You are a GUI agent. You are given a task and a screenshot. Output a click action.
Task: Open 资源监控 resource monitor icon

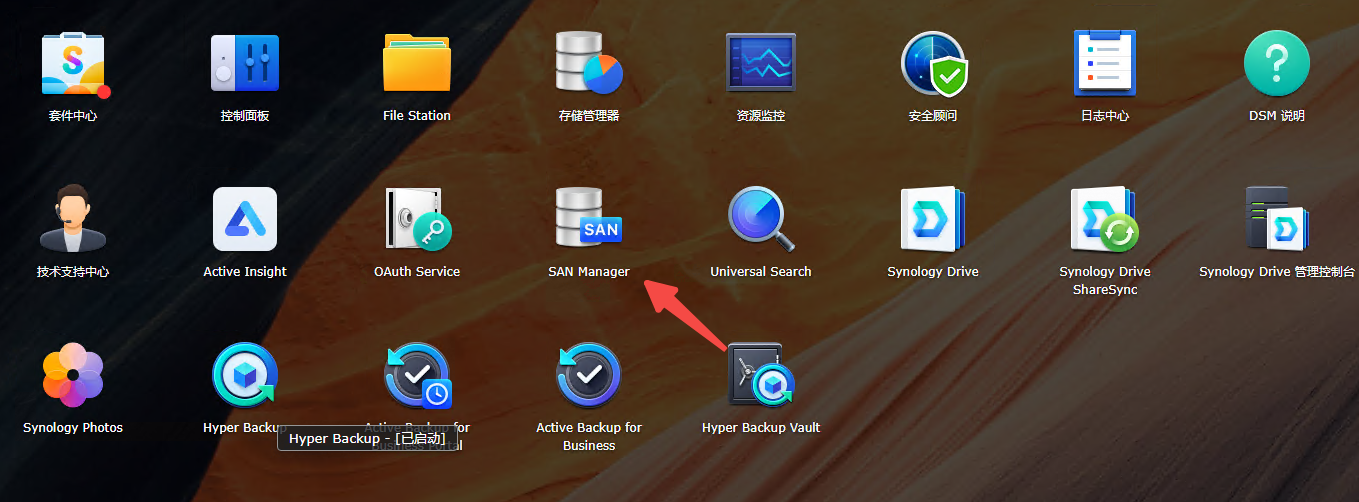pyautogui.click(x=761, y=63)
